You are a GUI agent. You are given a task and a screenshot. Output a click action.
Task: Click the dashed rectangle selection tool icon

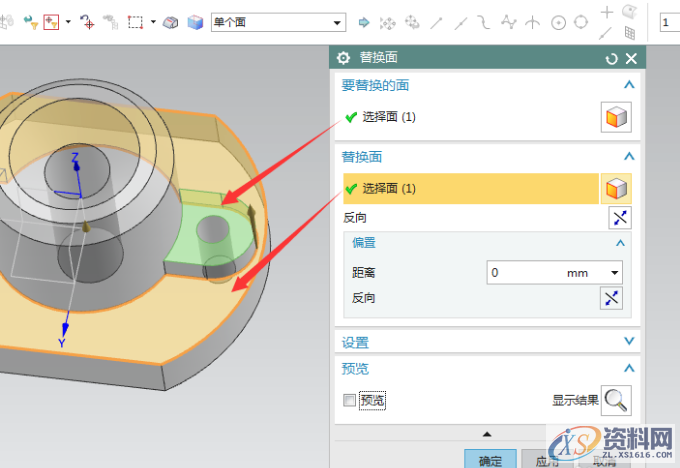pos(136,21)
